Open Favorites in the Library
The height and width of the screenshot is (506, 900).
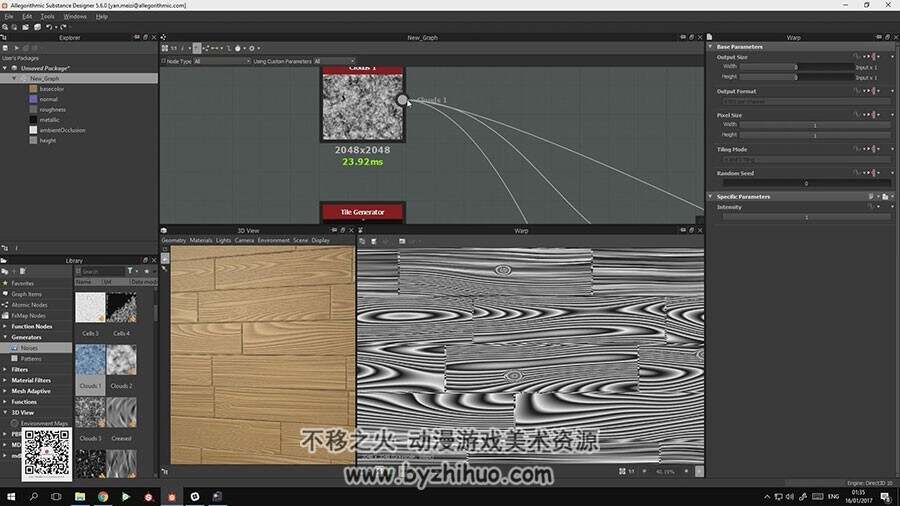tap(22, 283)
